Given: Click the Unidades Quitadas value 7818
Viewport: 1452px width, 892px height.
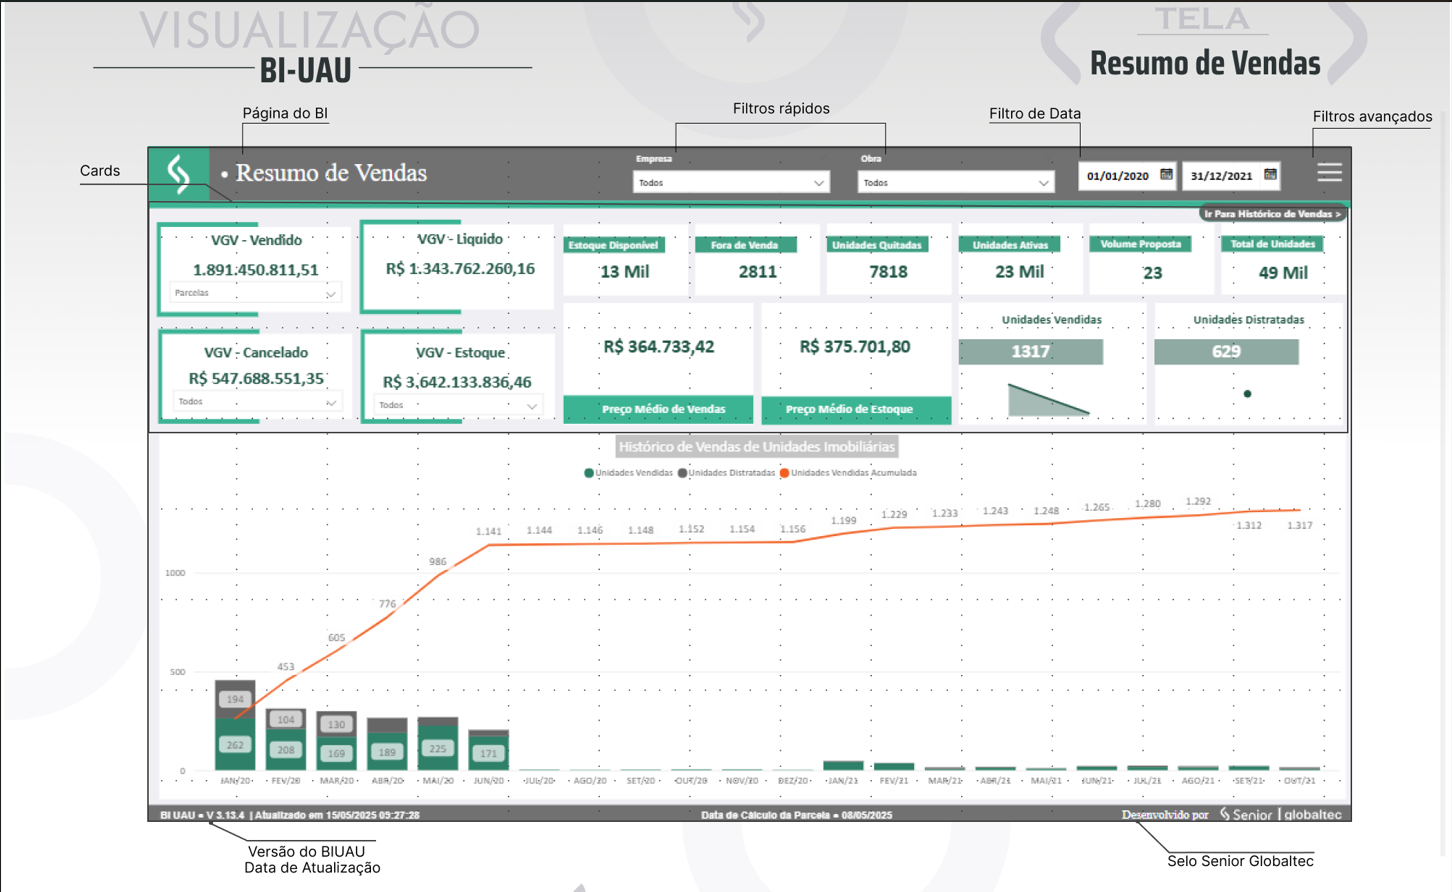Looking at the screenshot, I should [888, 272].
